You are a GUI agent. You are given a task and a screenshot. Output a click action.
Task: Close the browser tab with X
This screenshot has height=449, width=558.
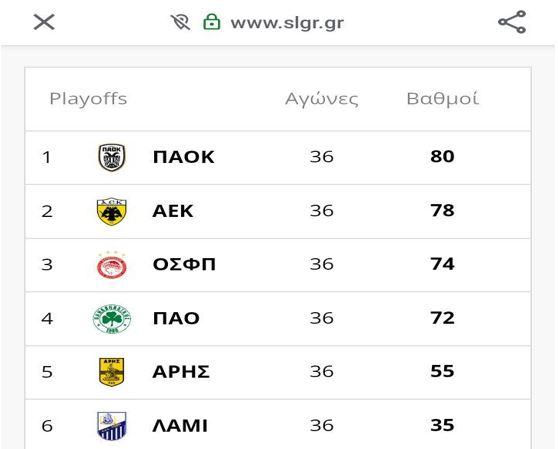click(x=44, y=22)
